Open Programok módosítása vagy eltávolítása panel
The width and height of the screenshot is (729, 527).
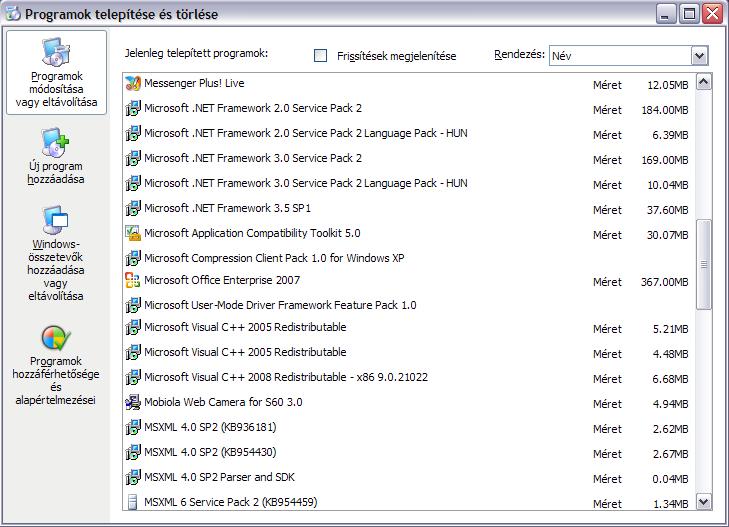pyautogui.click(x=56, y=72)
